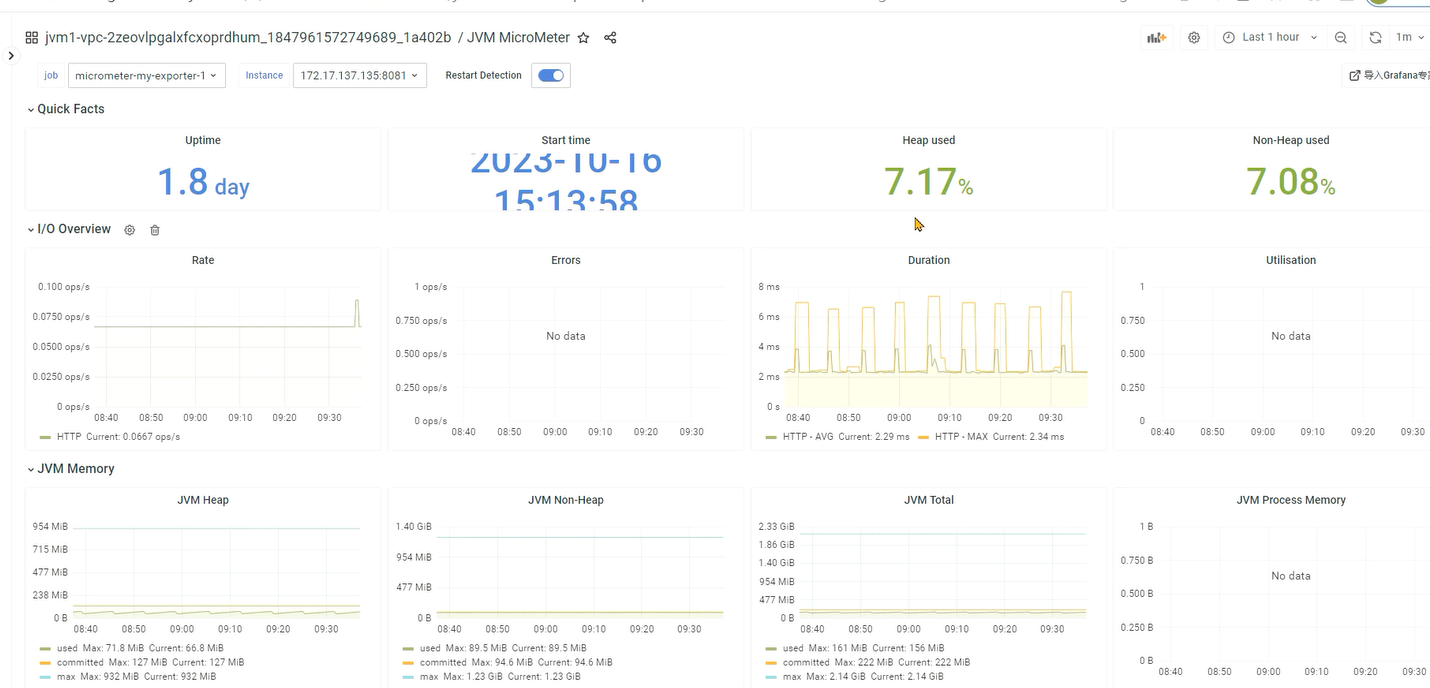The width and height of the screenshot is (1430, 688).
Task: Toggle HTTP - MAX series in Duration legend
Action: pos(959,437)
